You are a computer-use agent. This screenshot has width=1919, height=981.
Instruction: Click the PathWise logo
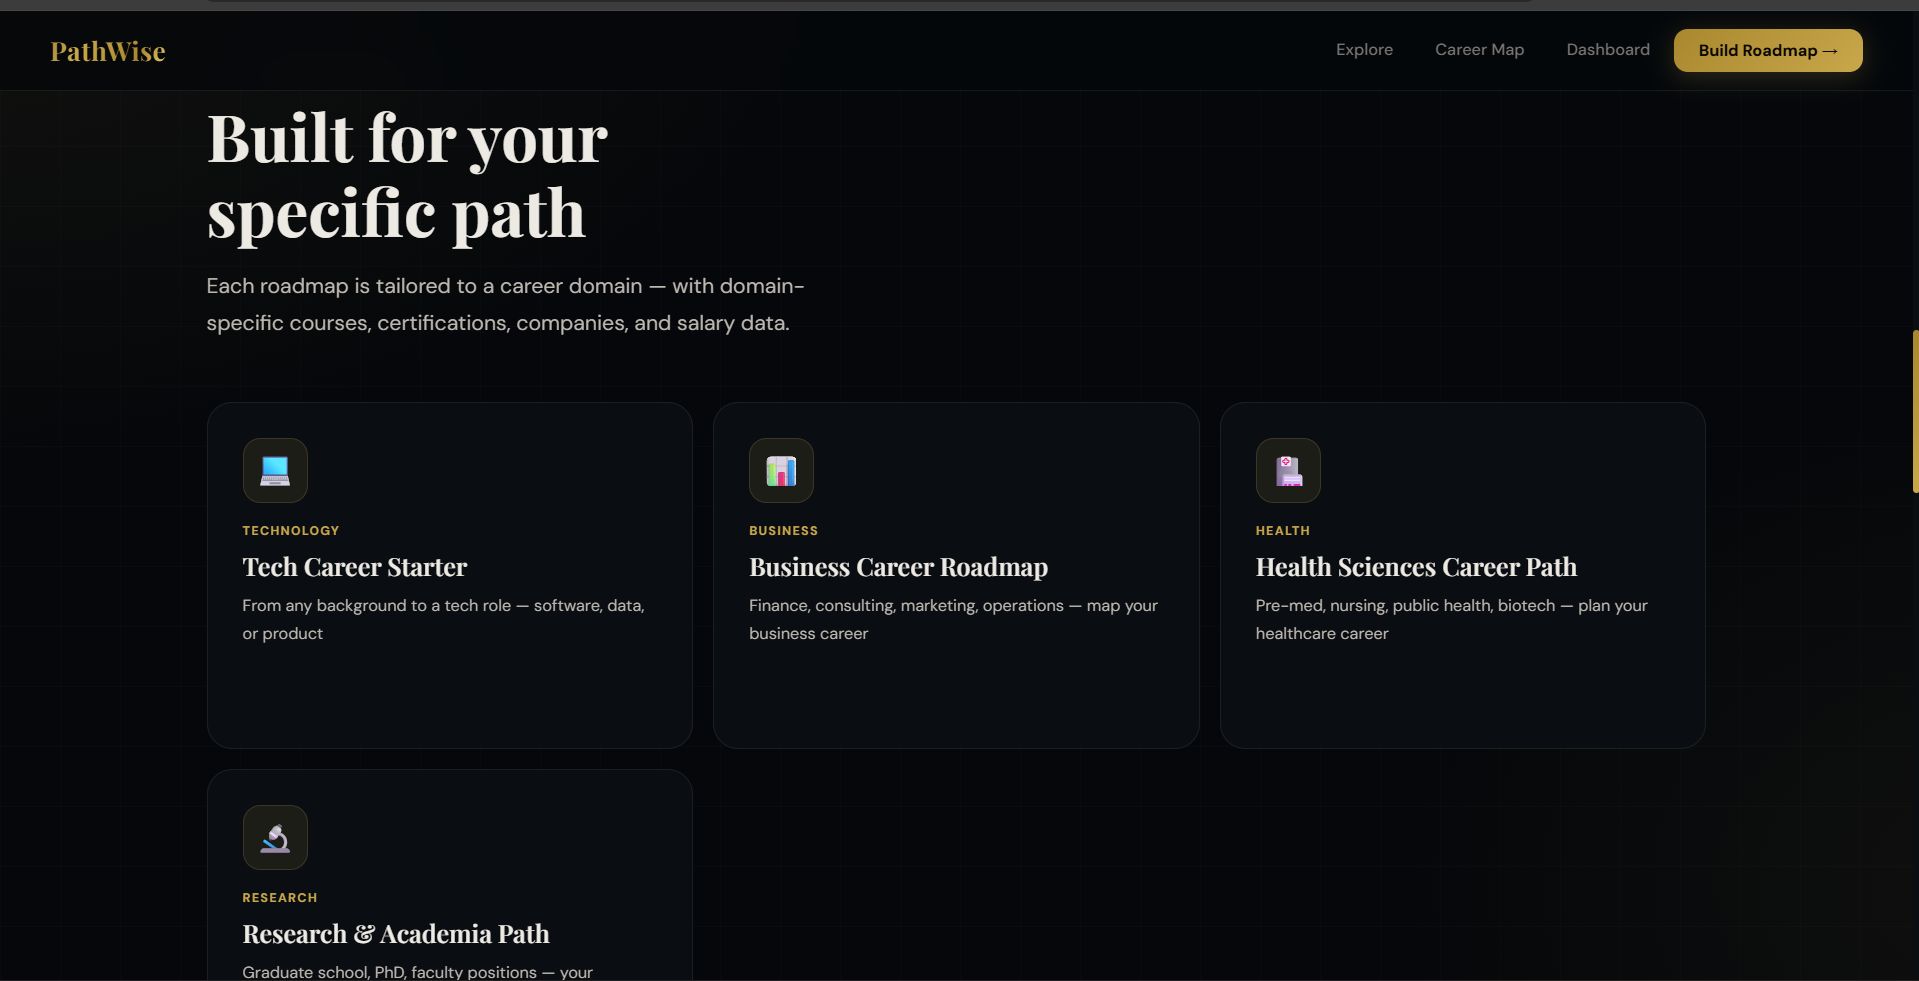[x=108, y=51]
